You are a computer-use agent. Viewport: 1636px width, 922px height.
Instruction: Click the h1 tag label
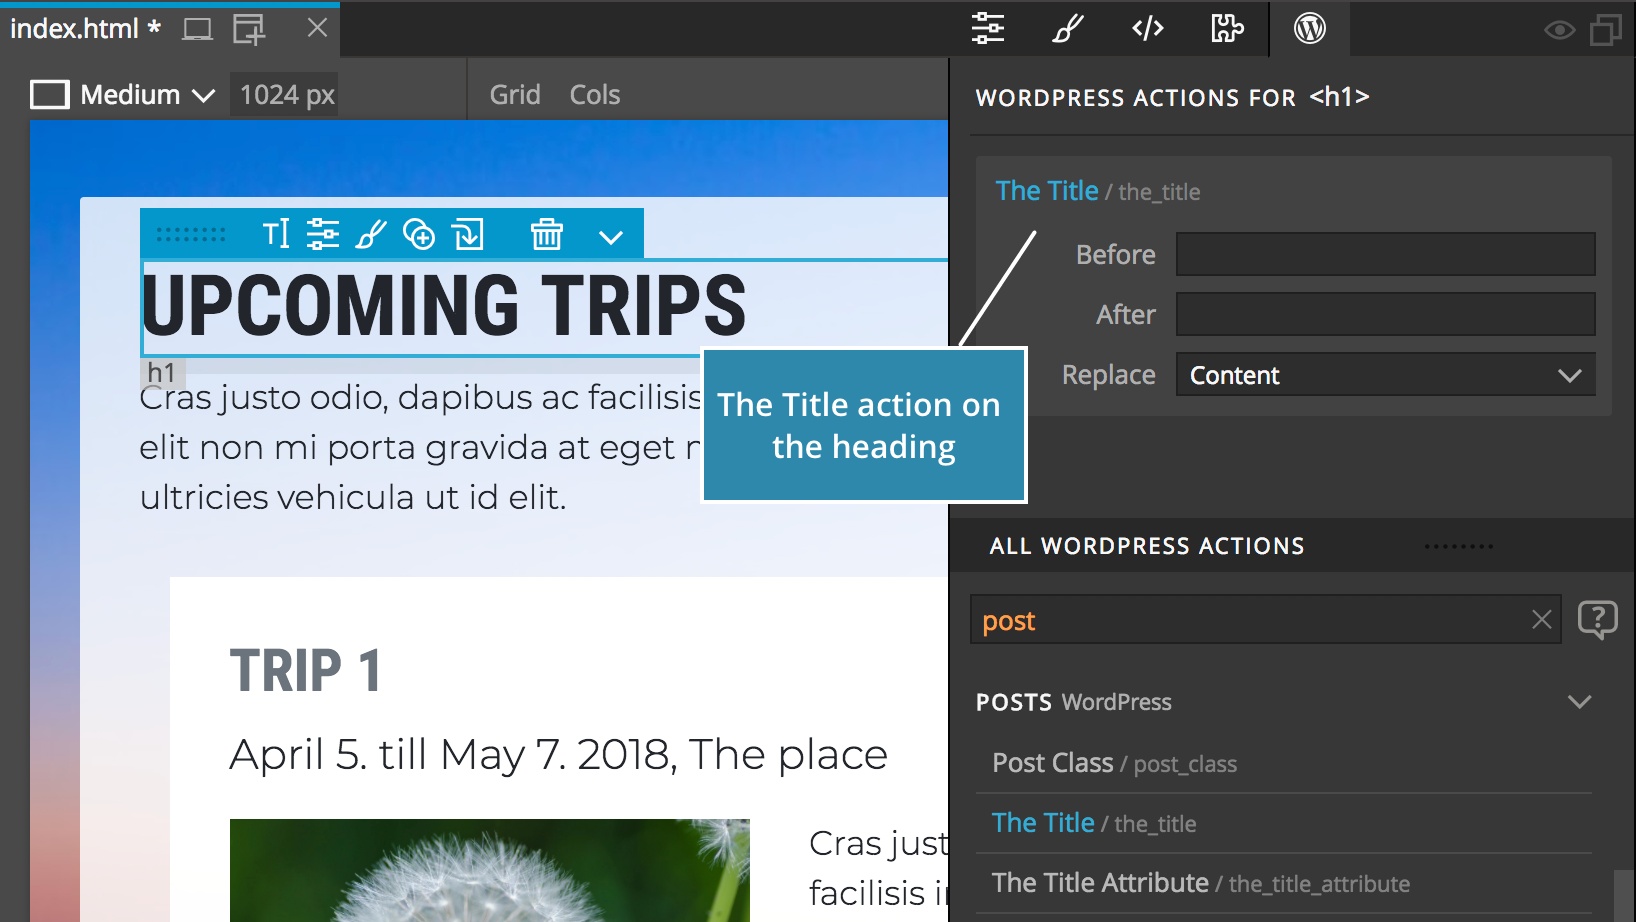163,372
